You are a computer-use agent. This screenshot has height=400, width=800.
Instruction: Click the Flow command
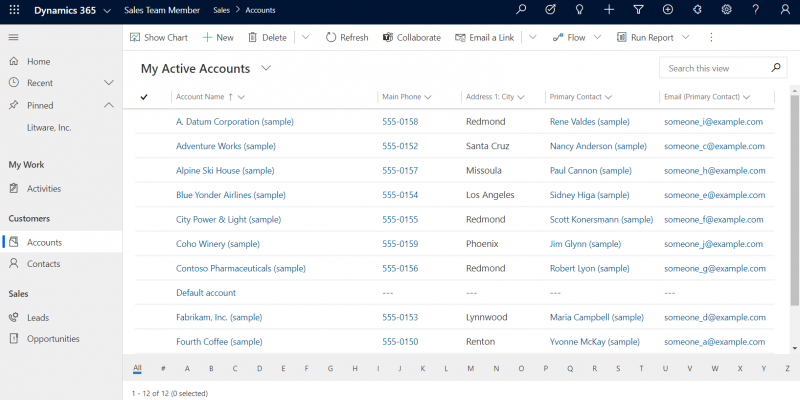tap(569, 37)
